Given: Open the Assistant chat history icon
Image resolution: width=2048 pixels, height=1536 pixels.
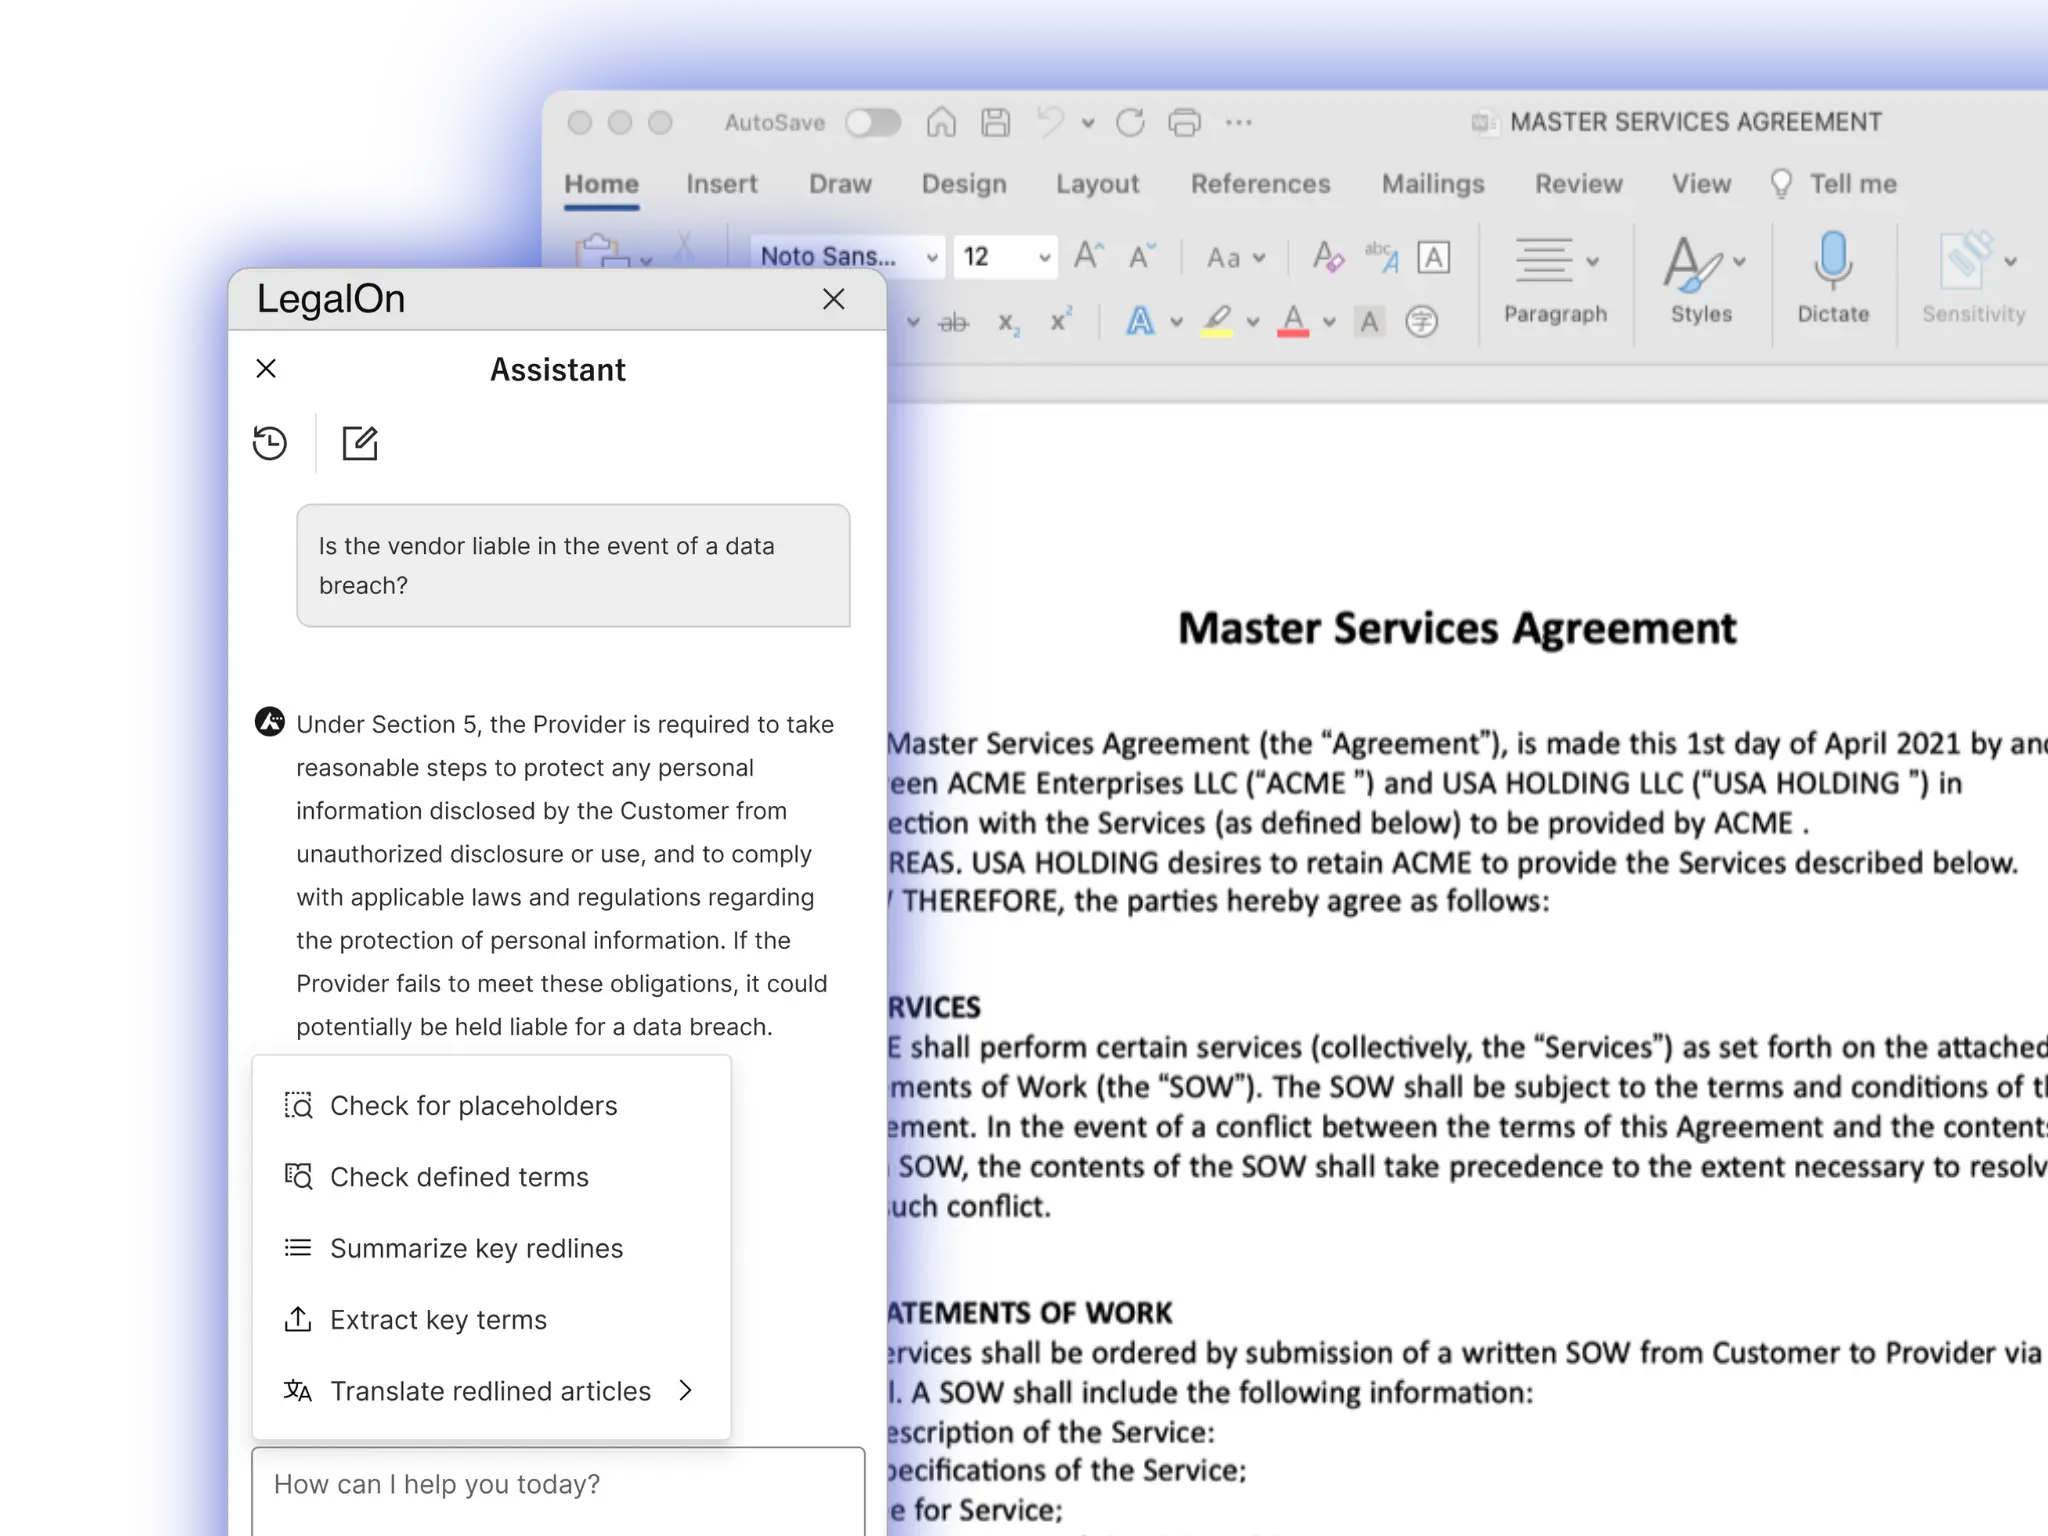Looking at the screenshot, I should point(270,443).
